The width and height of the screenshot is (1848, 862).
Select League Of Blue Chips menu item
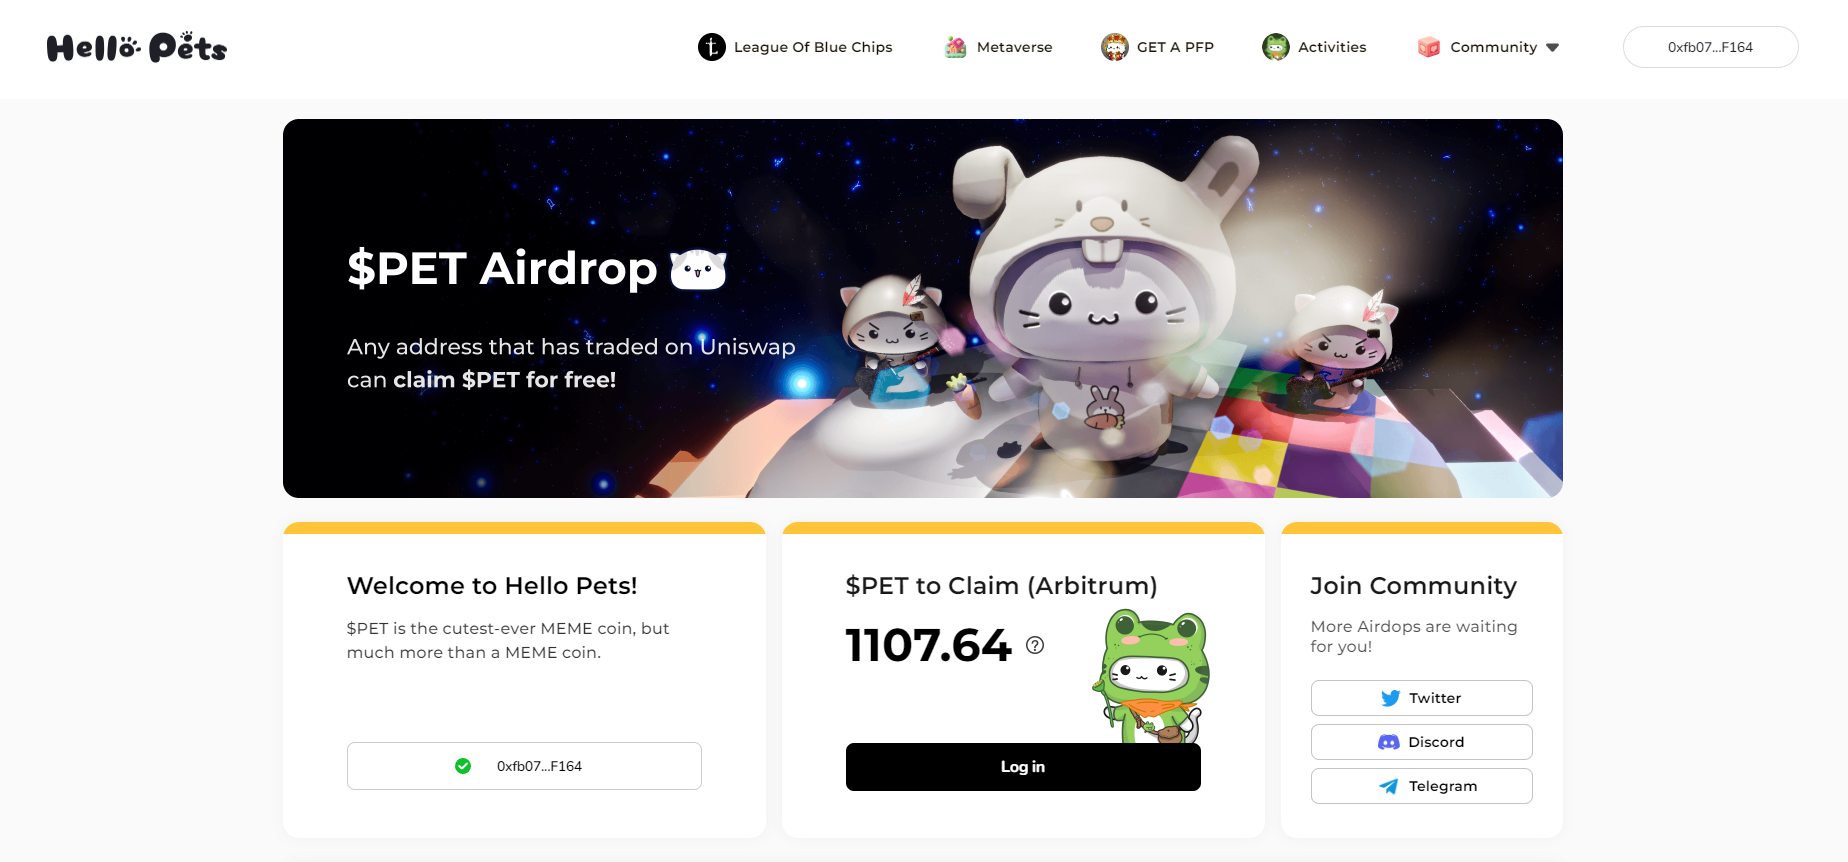click(795, 47)
